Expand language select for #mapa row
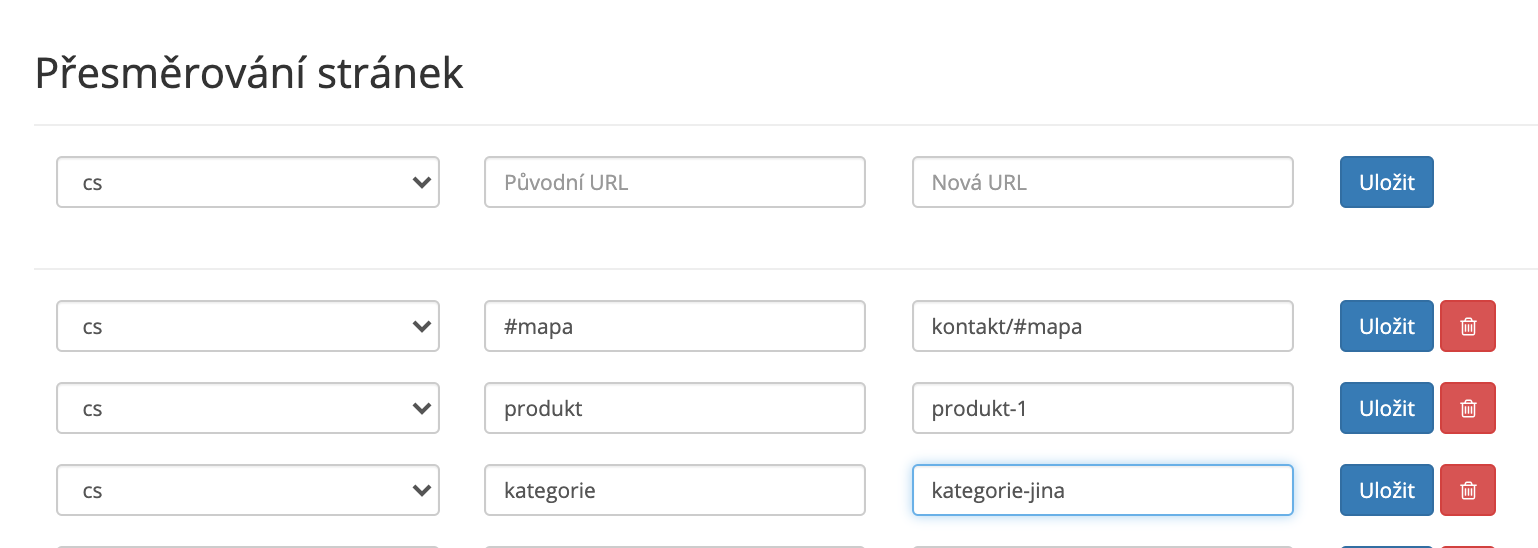The height and width of the screenshot is (548, 1538). pos(248,326)
